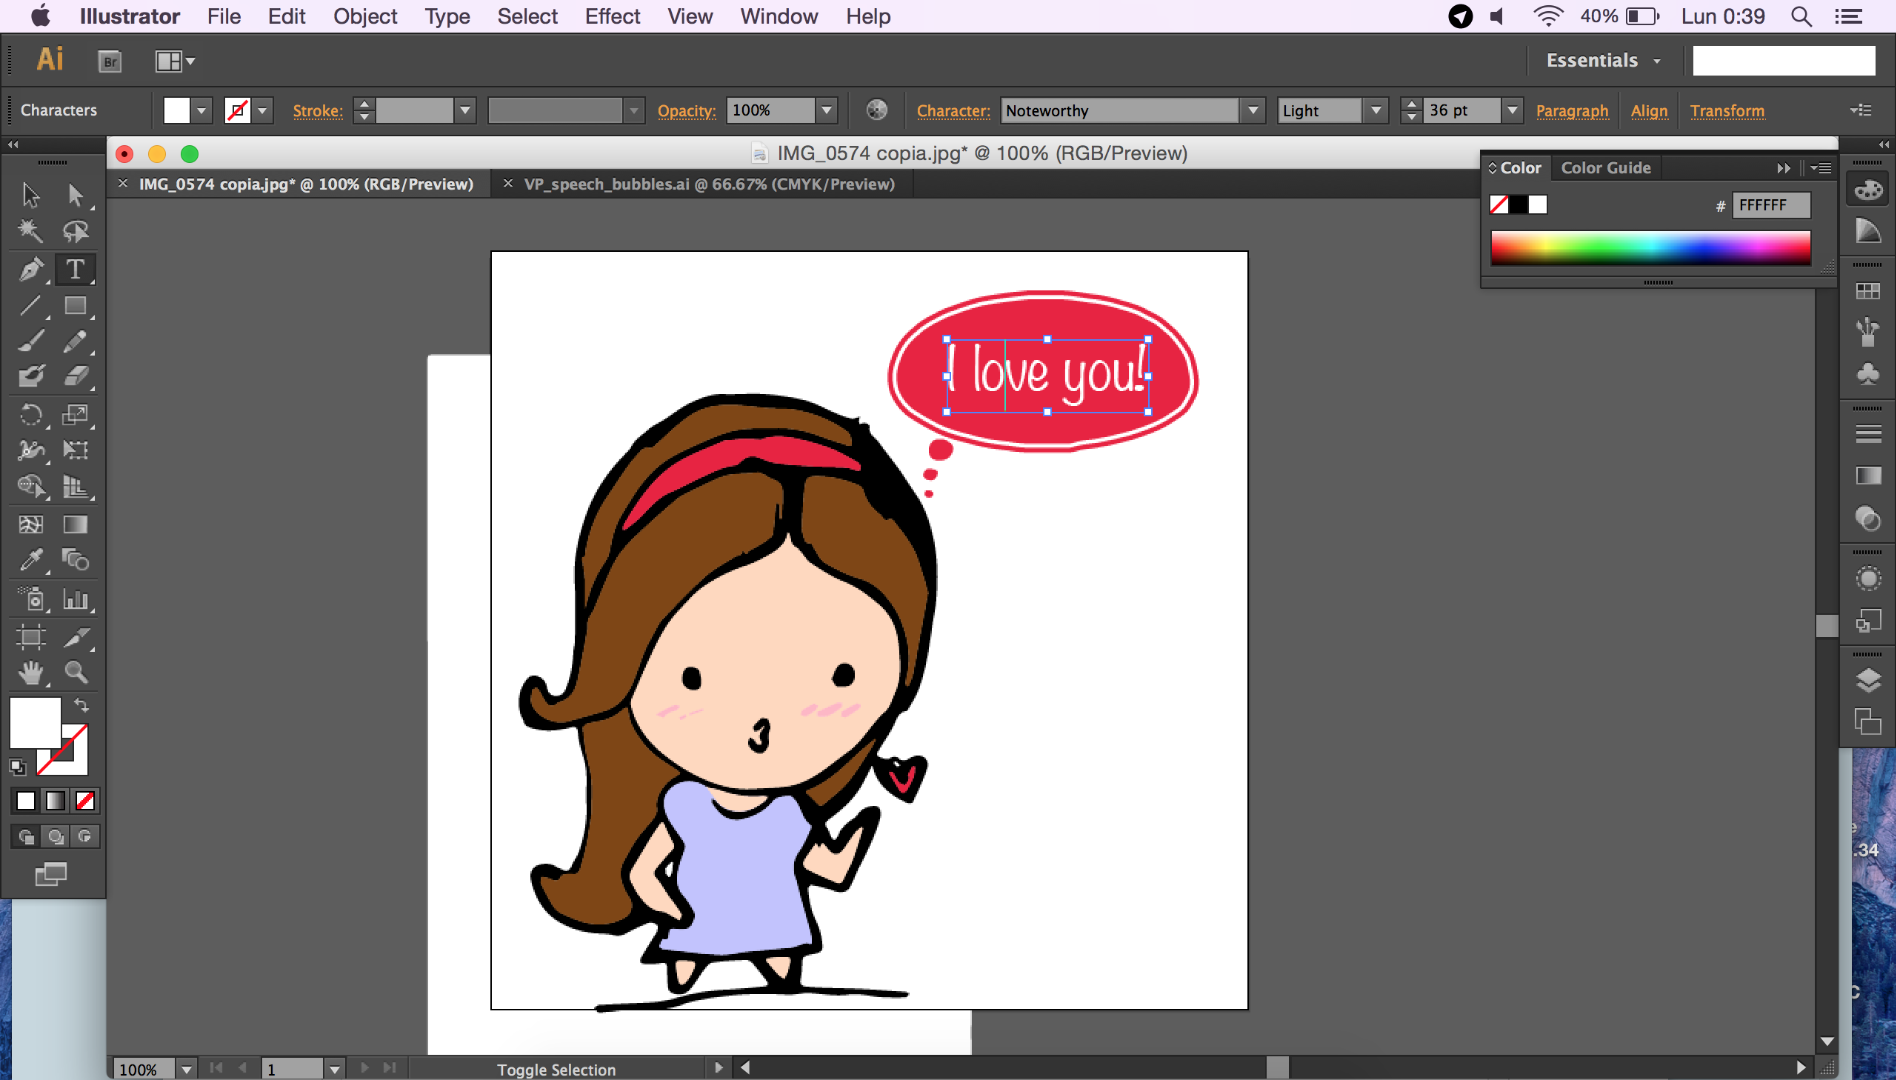Select the Magic Wand tool
Image resolution: width=1896 pixels, height=1080 pixels.
click(30, 231)
